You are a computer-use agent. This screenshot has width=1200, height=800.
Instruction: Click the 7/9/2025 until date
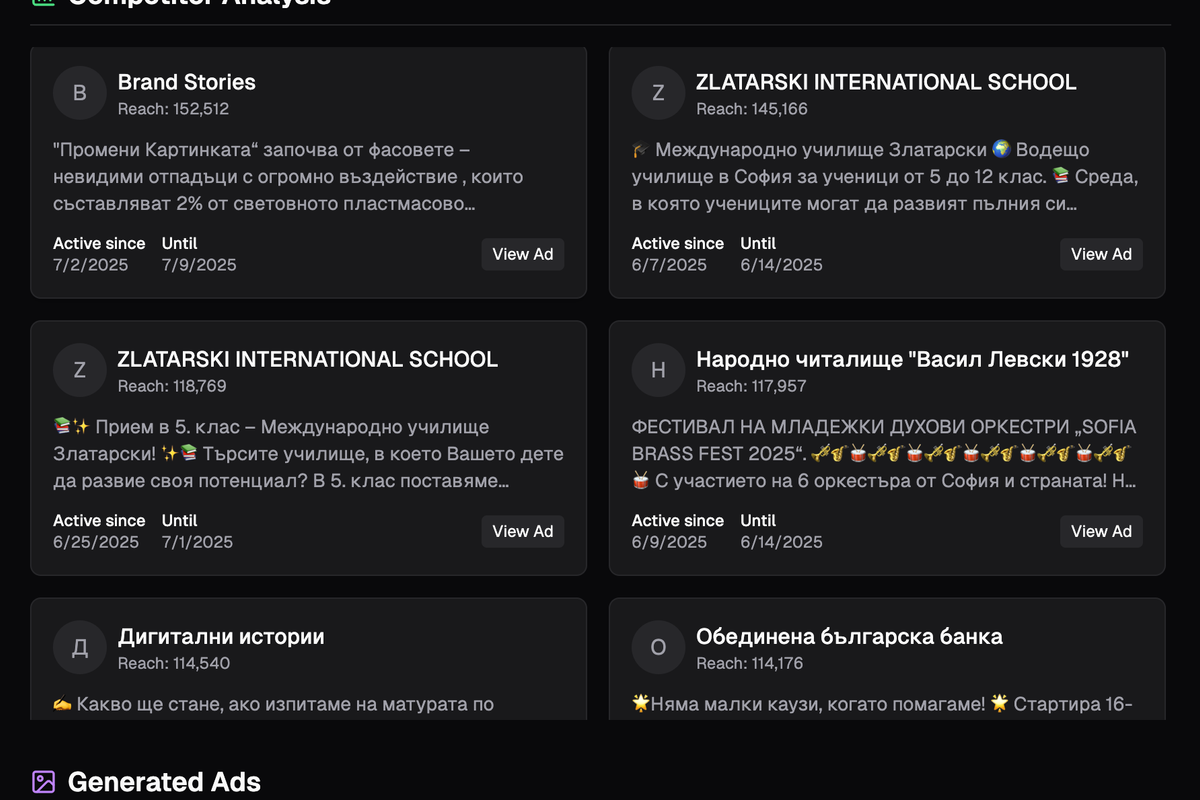[x=199, y=265]
